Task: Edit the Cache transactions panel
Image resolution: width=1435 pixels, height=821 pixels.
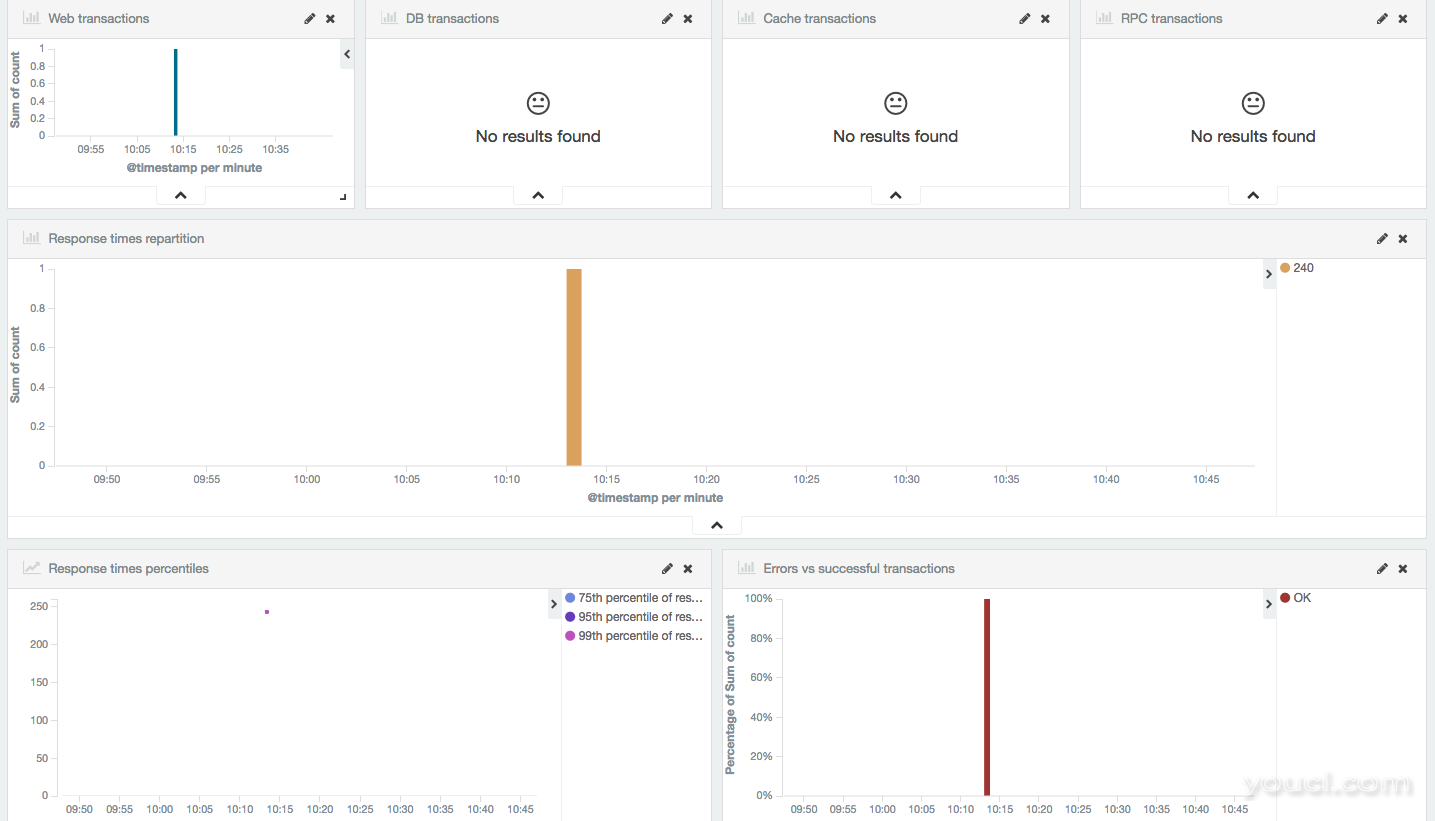Action: pyautogui.click(x=1024, y=19)
